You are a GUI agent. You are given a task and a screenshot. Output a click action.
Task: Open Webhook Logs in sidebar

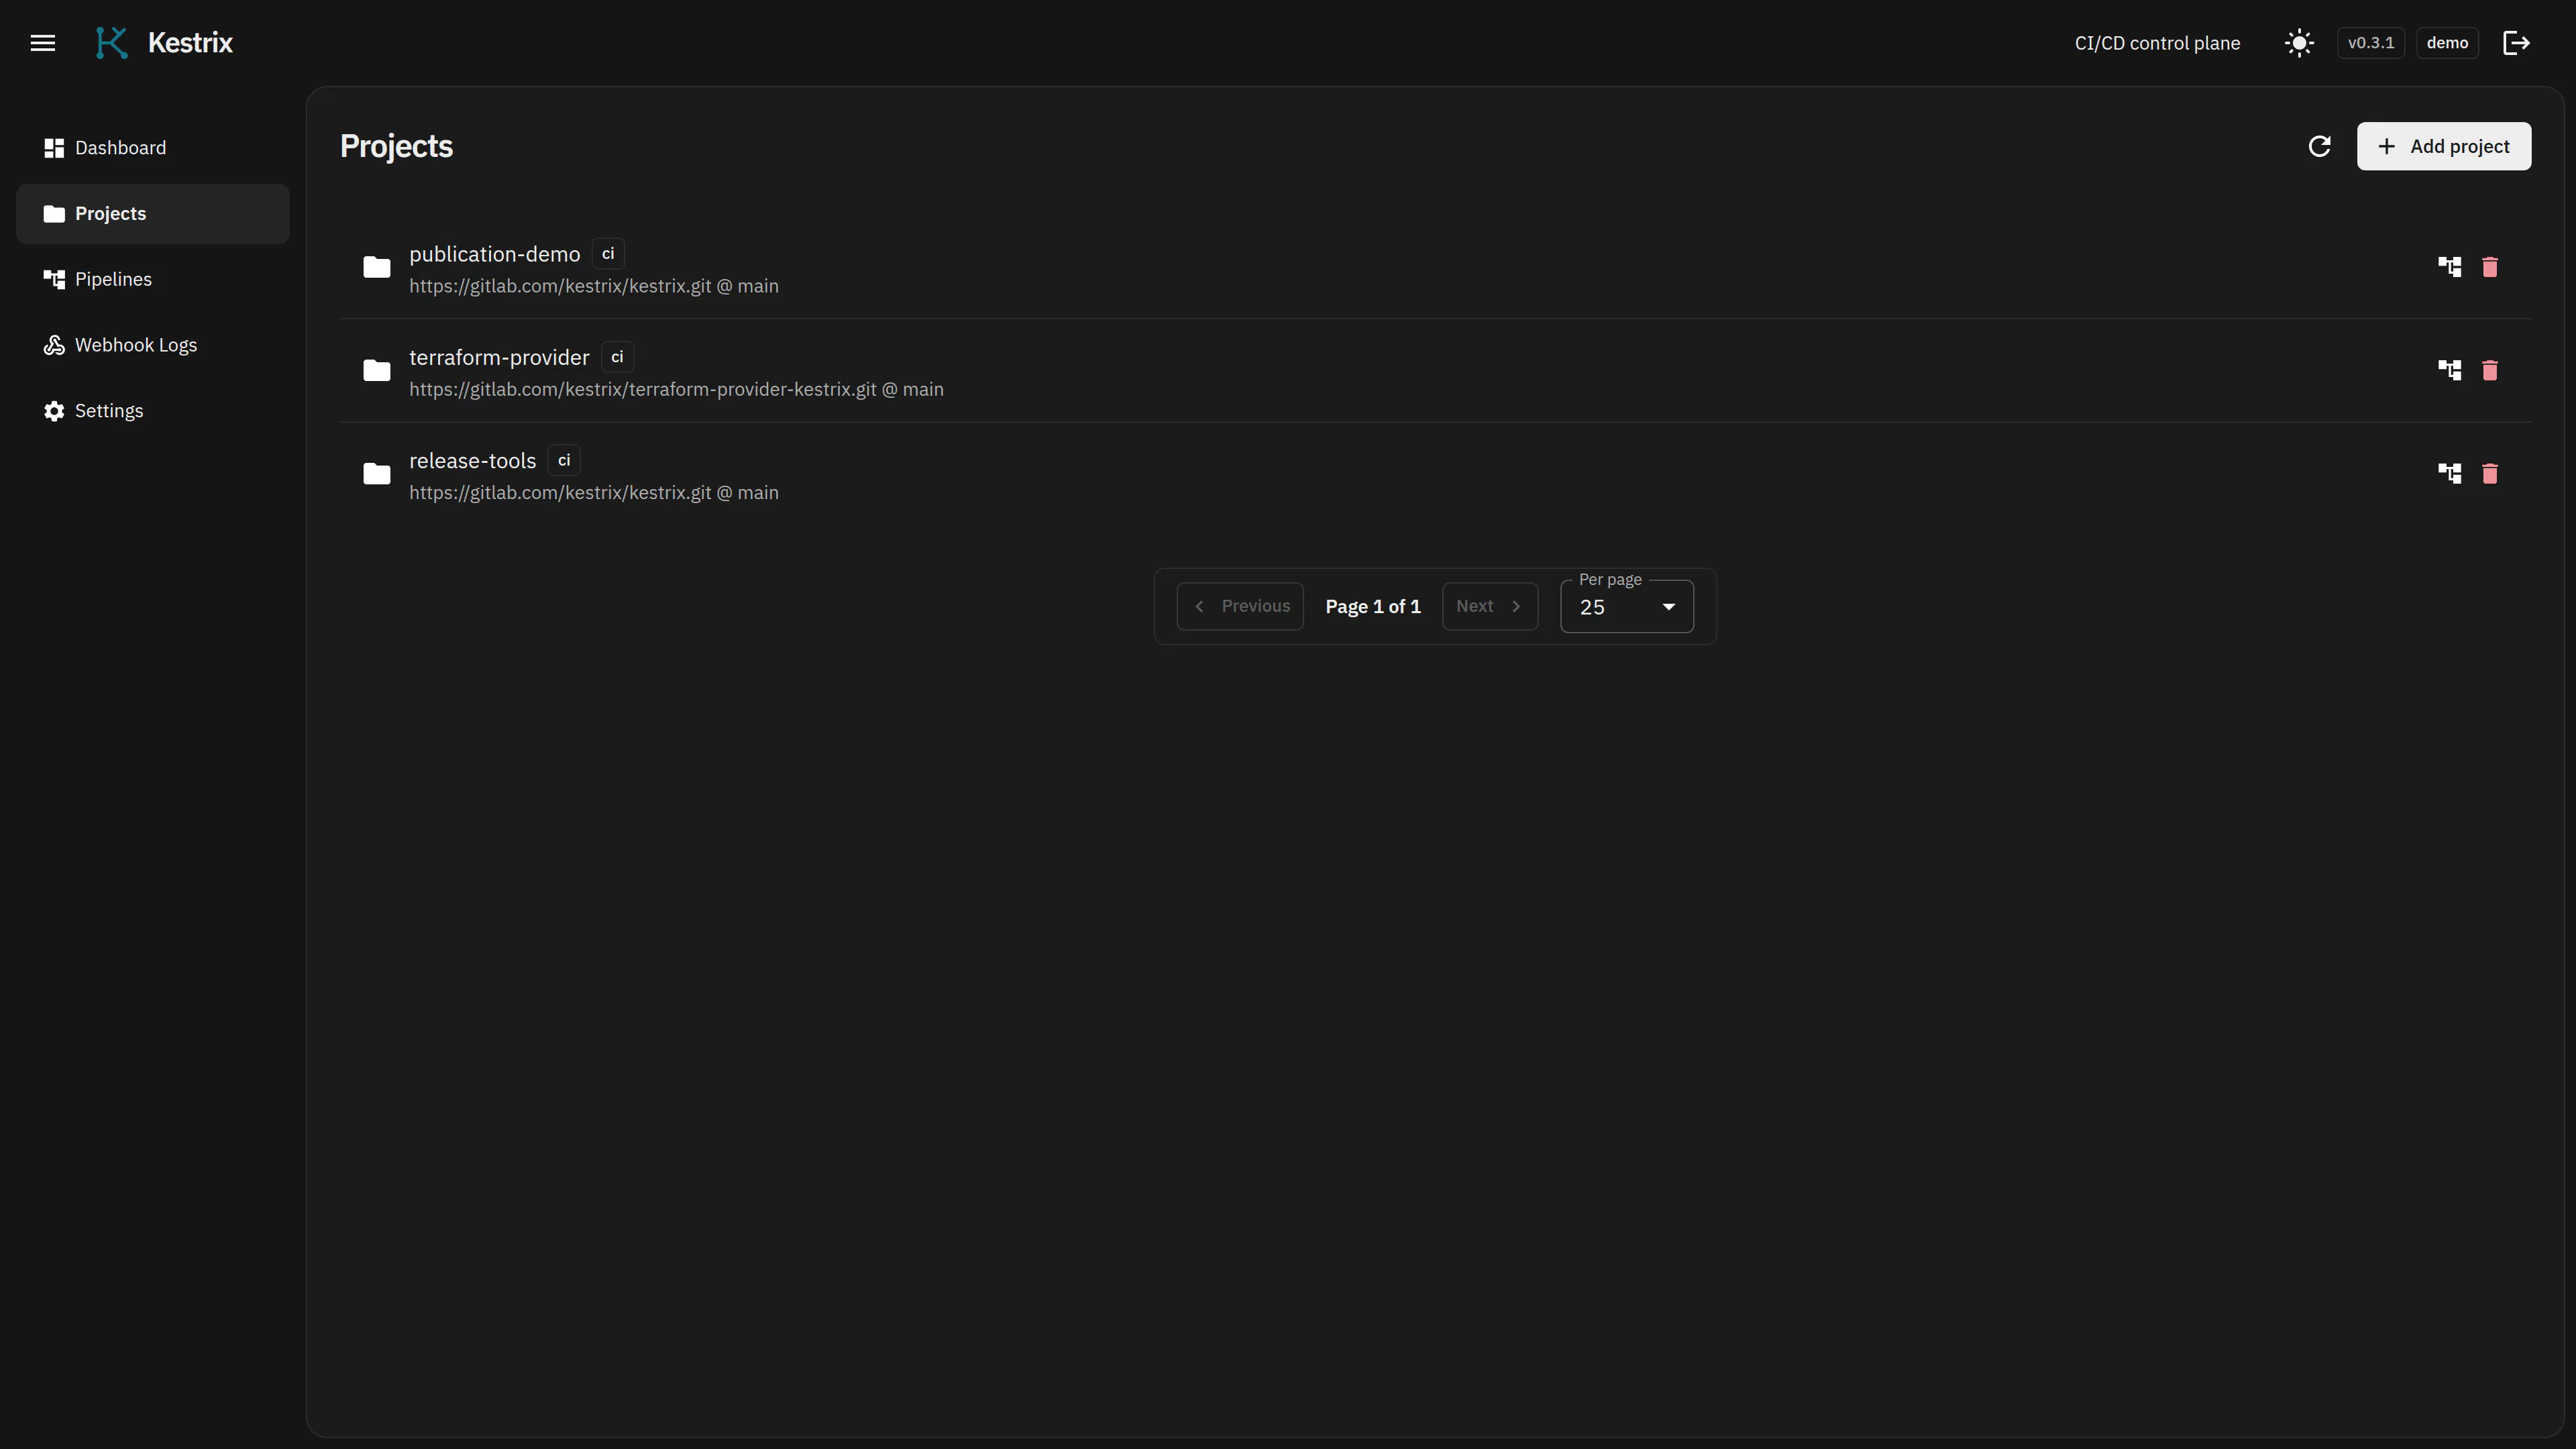coord(153,345)
